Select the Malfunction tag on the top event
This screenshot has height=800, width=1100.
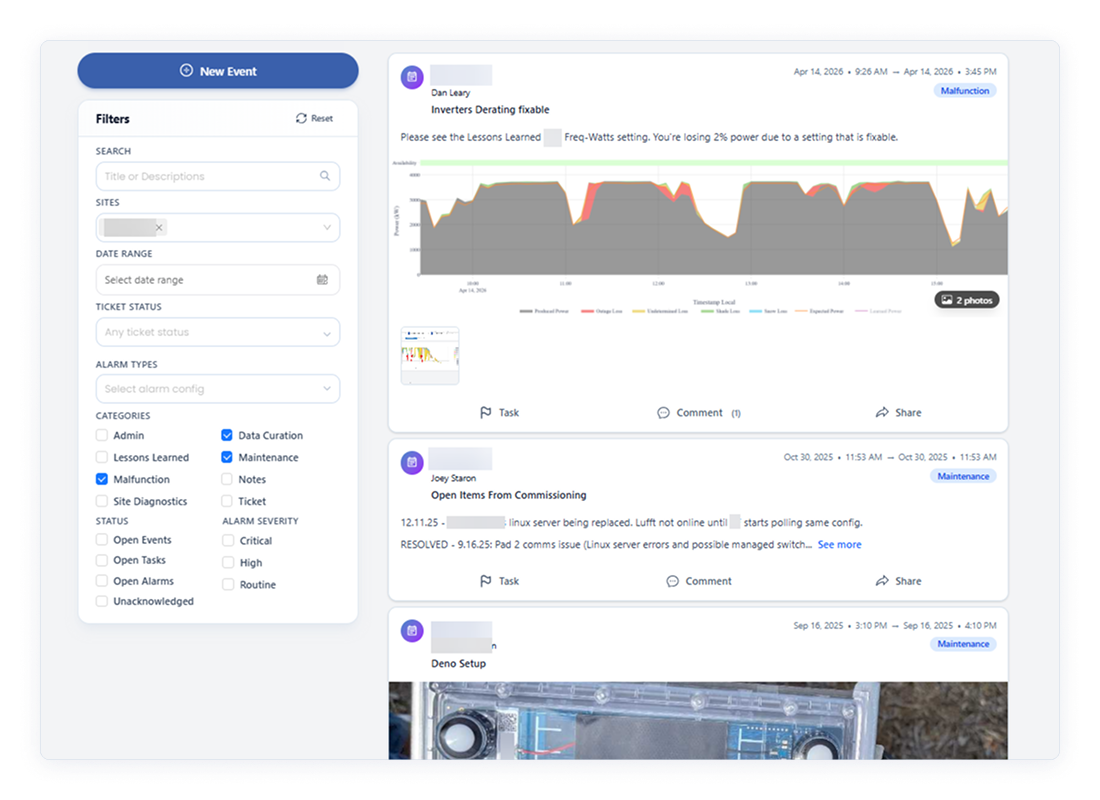(964, 90)
